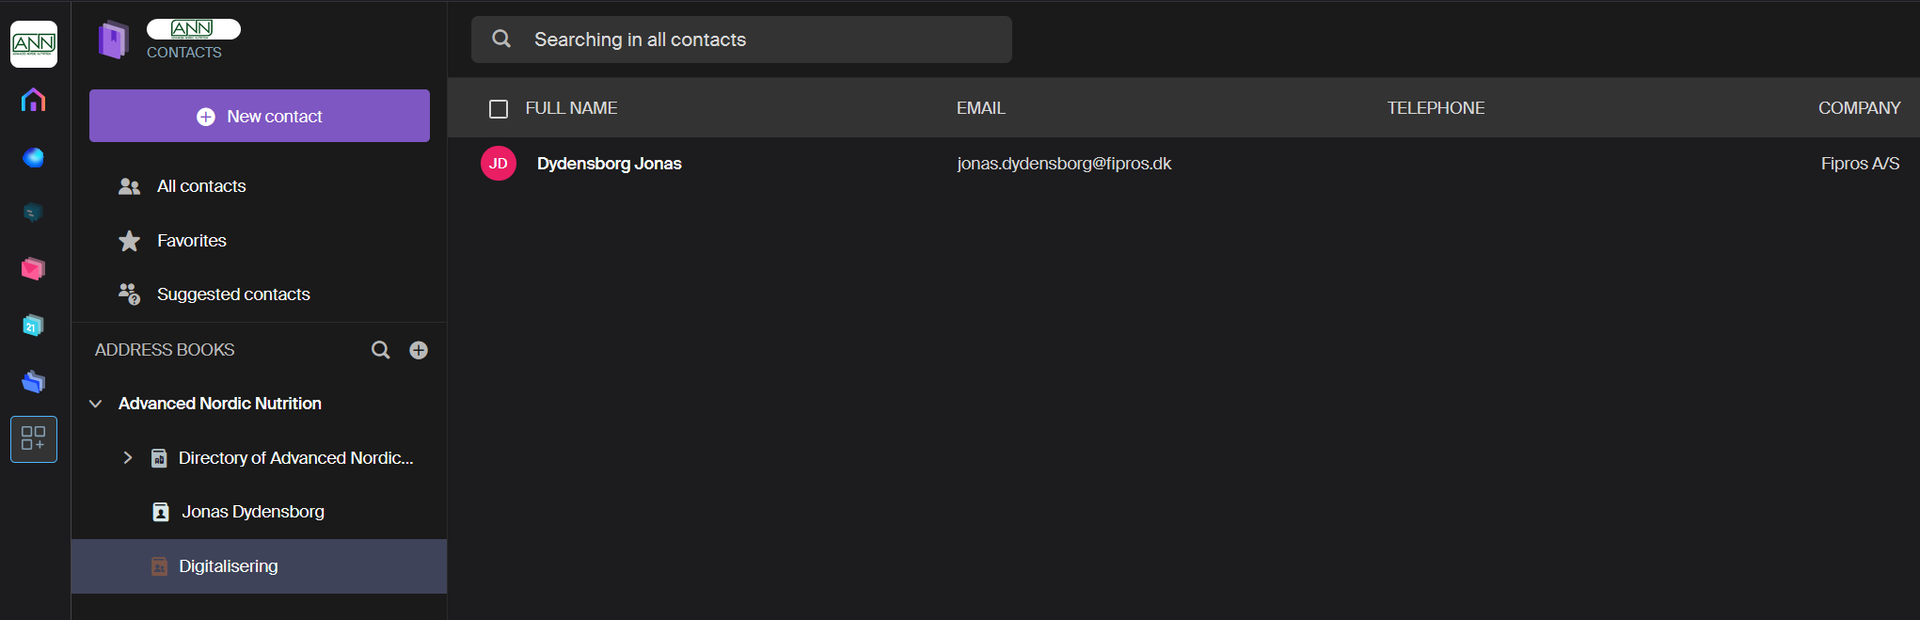Show Suggested contacts list
The width and height of the screenshot is (1920, 620).
pyautogui.click(x=233, y=295)
